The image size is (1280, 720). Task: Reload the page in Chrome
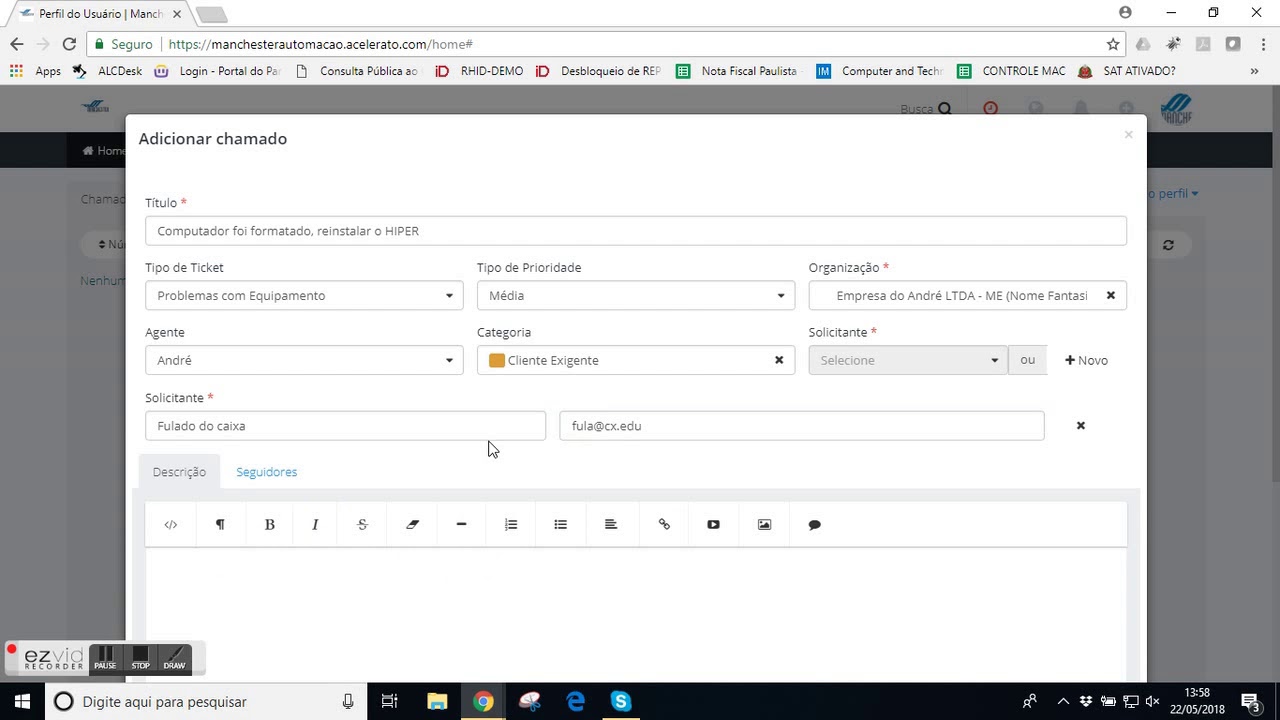pyautogui.click(x=69, y=44)
